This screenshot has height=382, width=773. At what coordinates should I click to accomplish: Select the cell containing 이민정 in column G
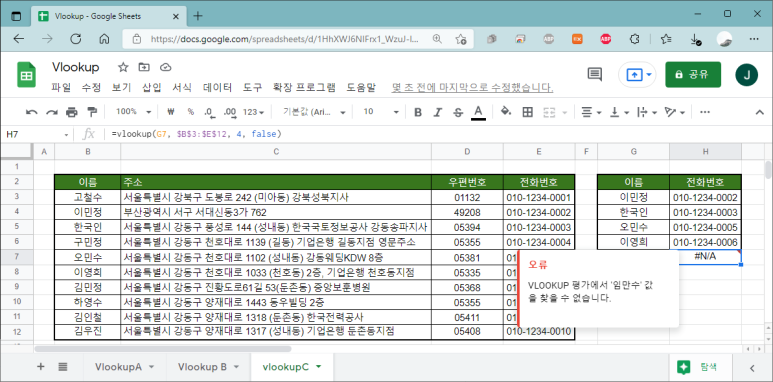(633, 198)
